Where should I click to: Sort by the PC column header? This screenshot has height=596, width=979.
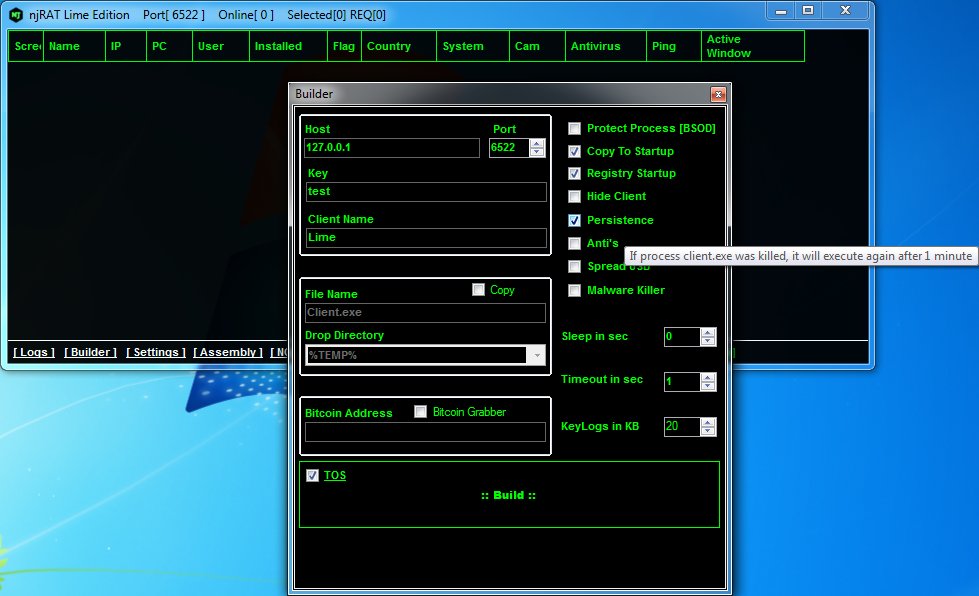(169, 46)
